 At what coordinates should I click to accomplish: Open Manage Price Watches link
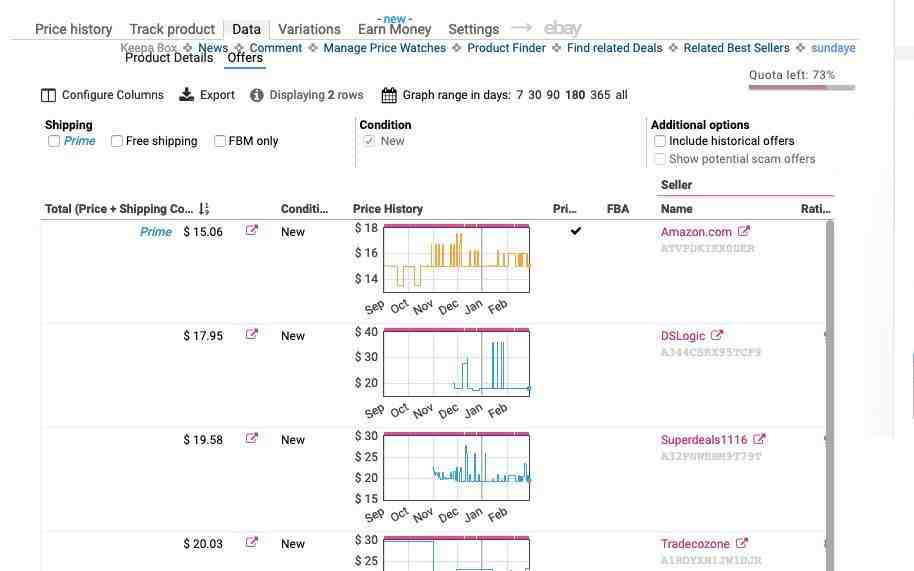385,48
